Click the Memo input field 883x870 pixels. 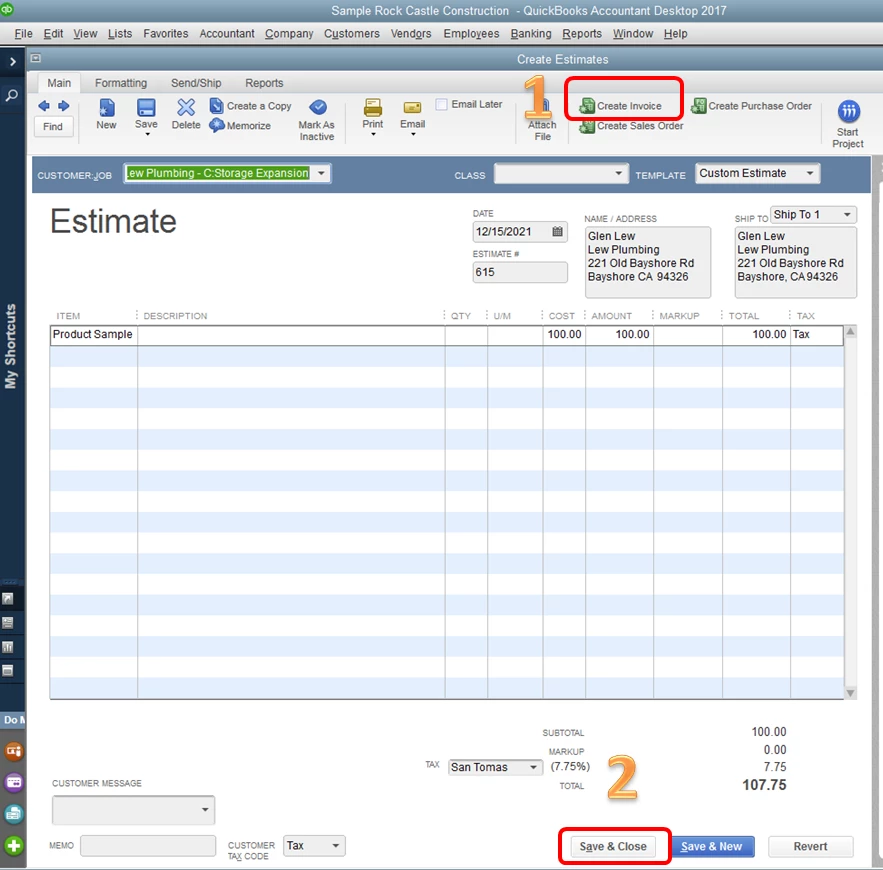coord(148,845)
